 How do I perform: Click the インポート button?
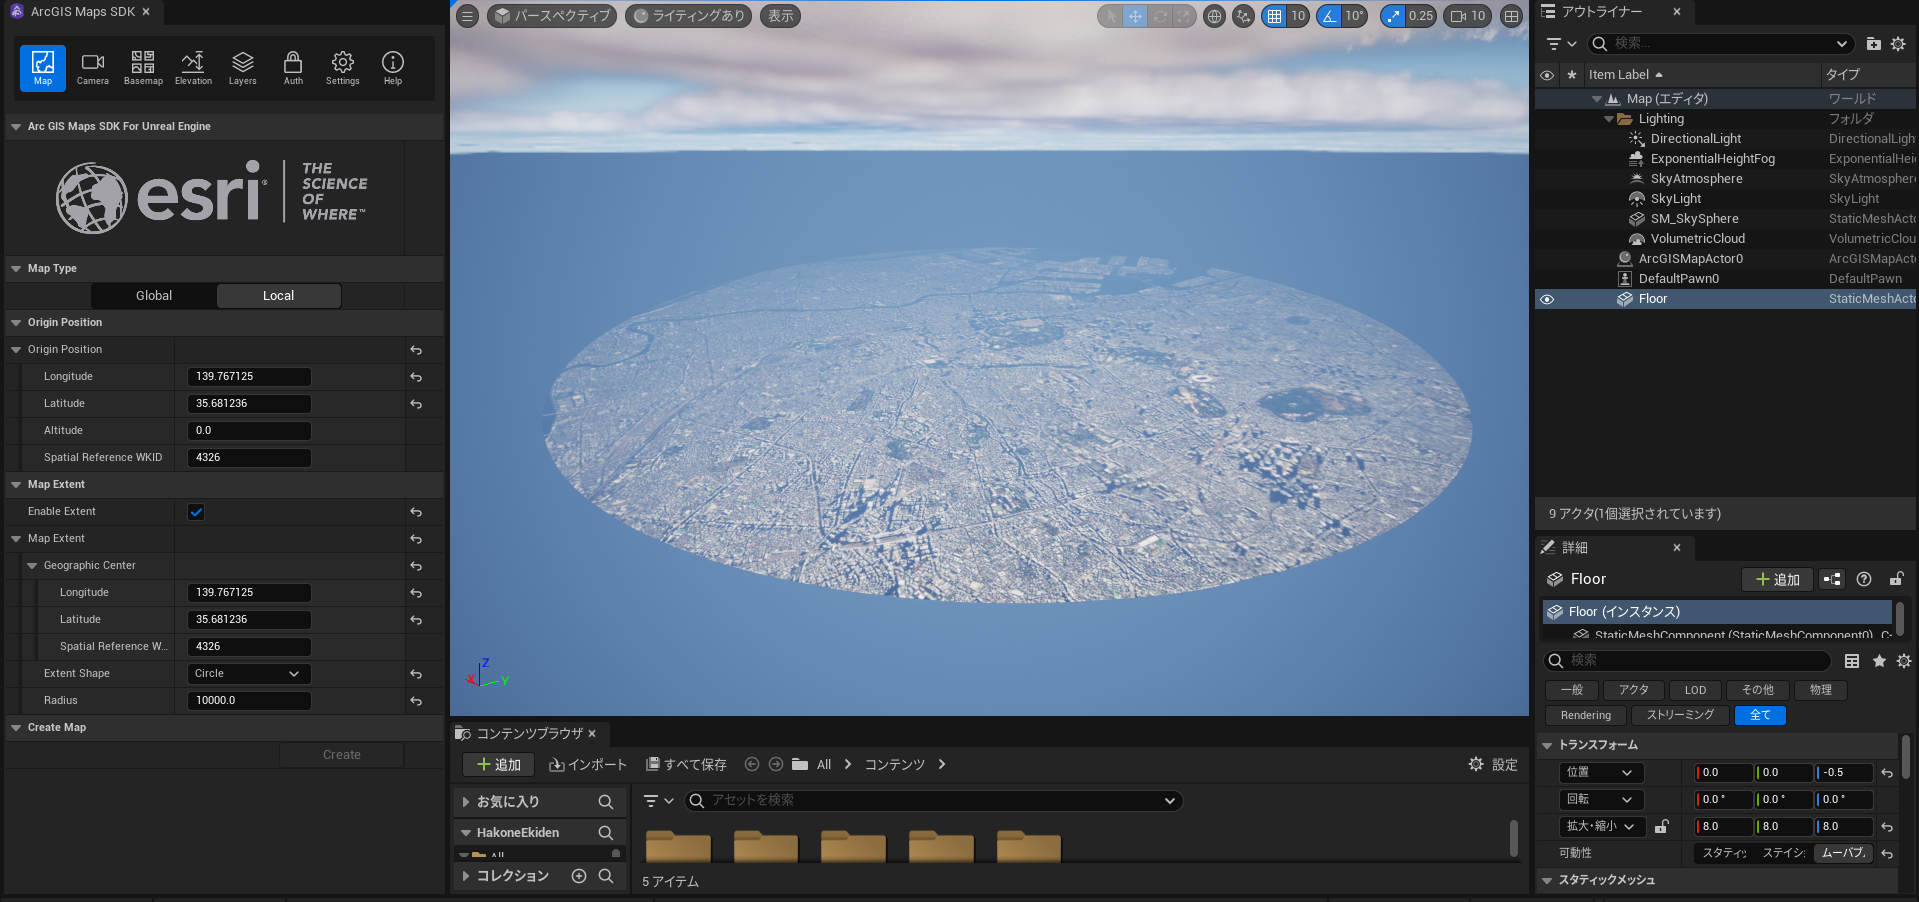pyautogui.click(x=588, y=765)
